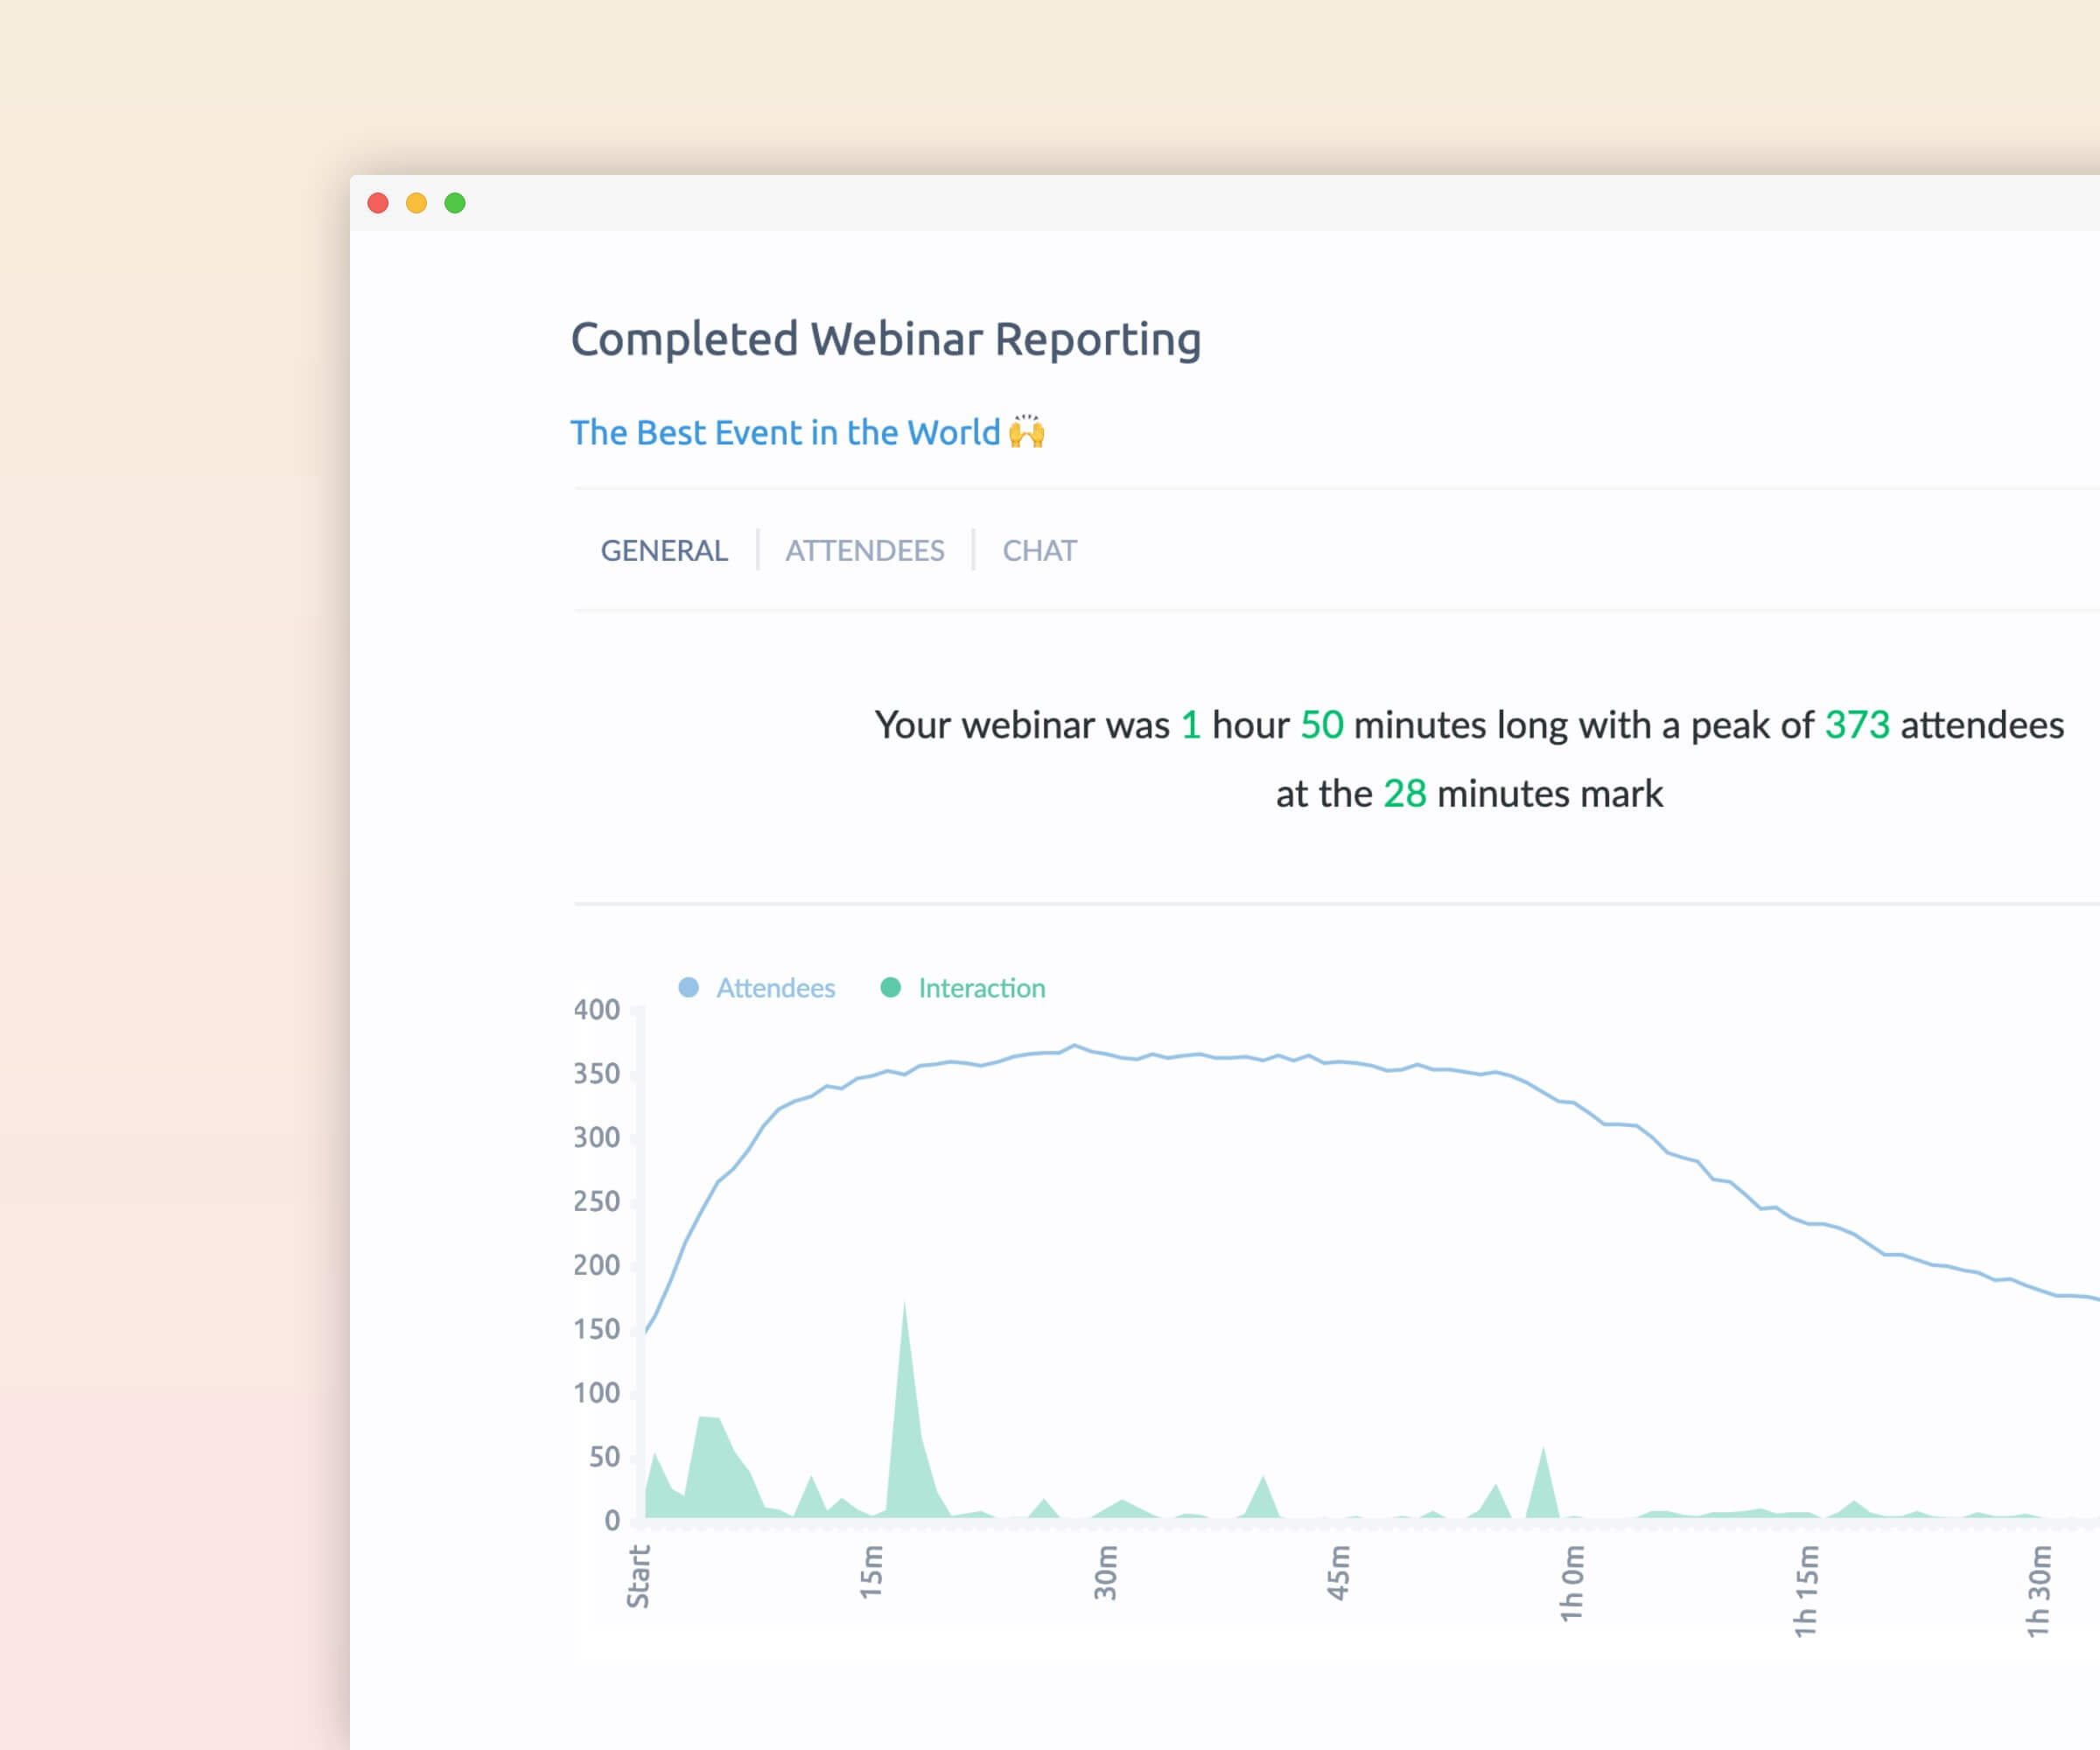The height and width of the screenshot is (1750, 2100).
Task: Click the 1h 0m axis label
Action: tap(1572, 1582)
